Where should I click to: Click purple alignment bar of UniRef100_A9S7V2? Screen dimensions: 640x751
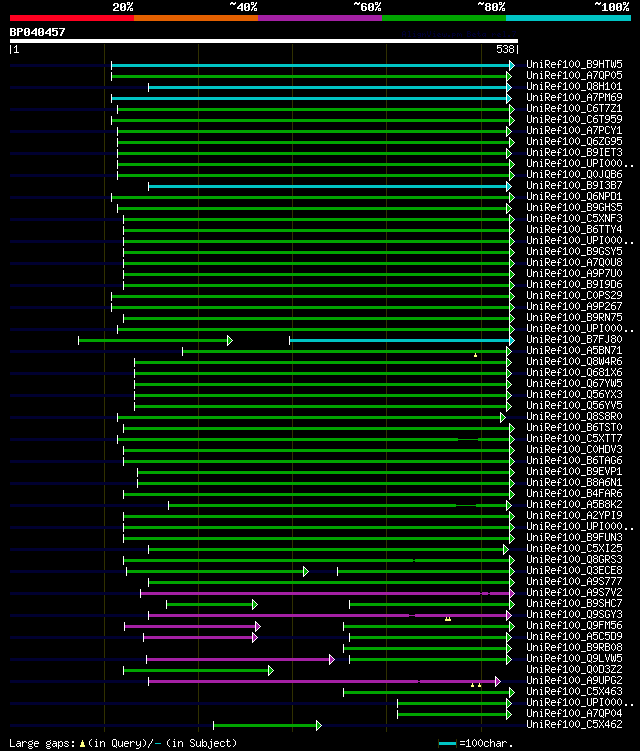click(327, 593)
